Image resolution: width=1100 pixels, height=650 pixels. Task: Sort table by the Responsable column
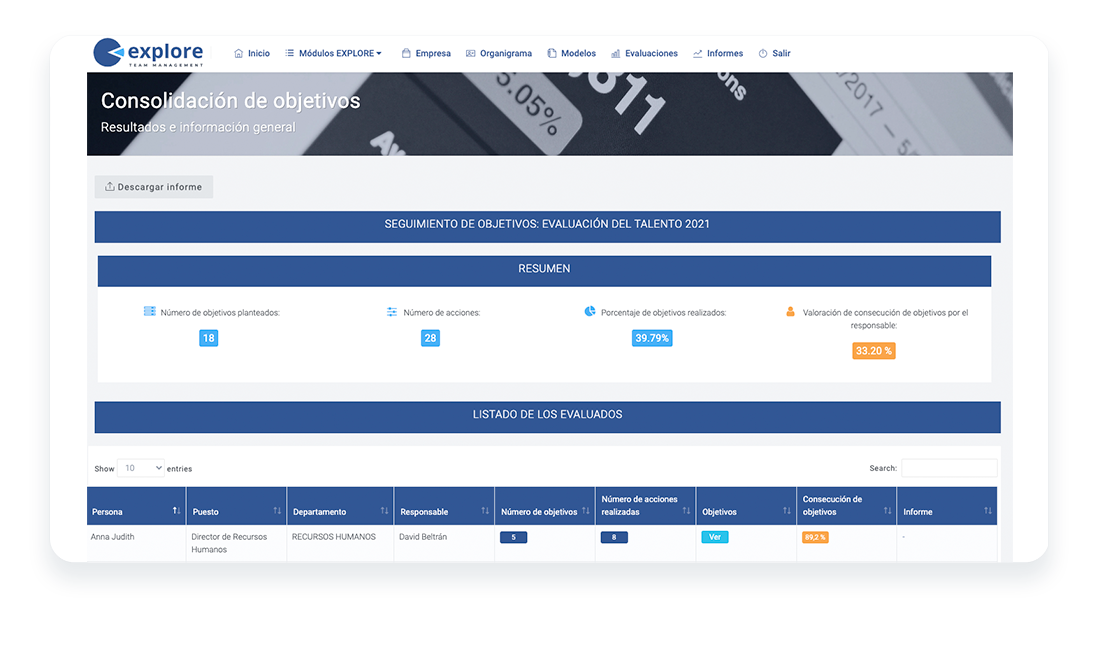pos(444,506)
